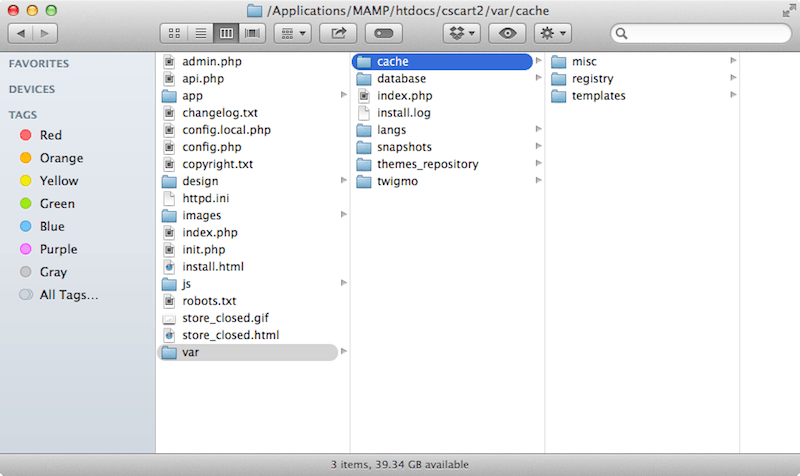This screenshot has width=800, height=476.
Task: Select the config.local.php file
Action: pyautogui.click(x=226, y=130)
